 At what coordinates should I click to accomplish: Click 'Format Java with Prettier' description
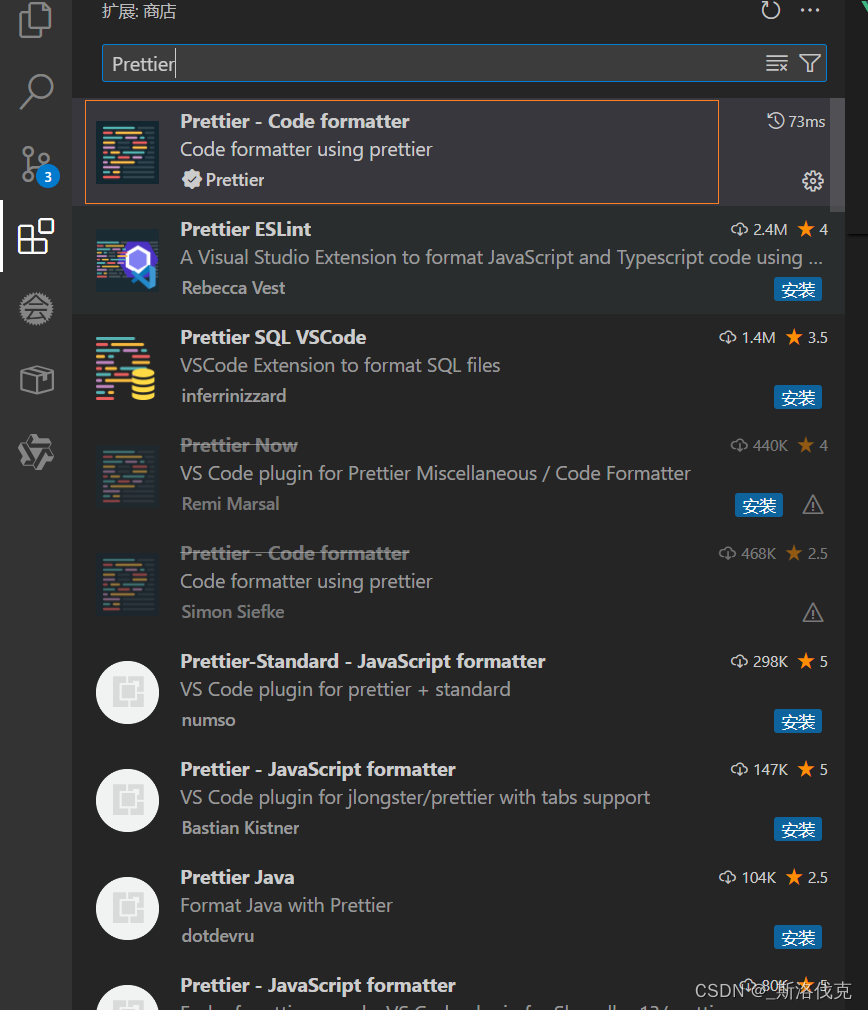point(286,906)
